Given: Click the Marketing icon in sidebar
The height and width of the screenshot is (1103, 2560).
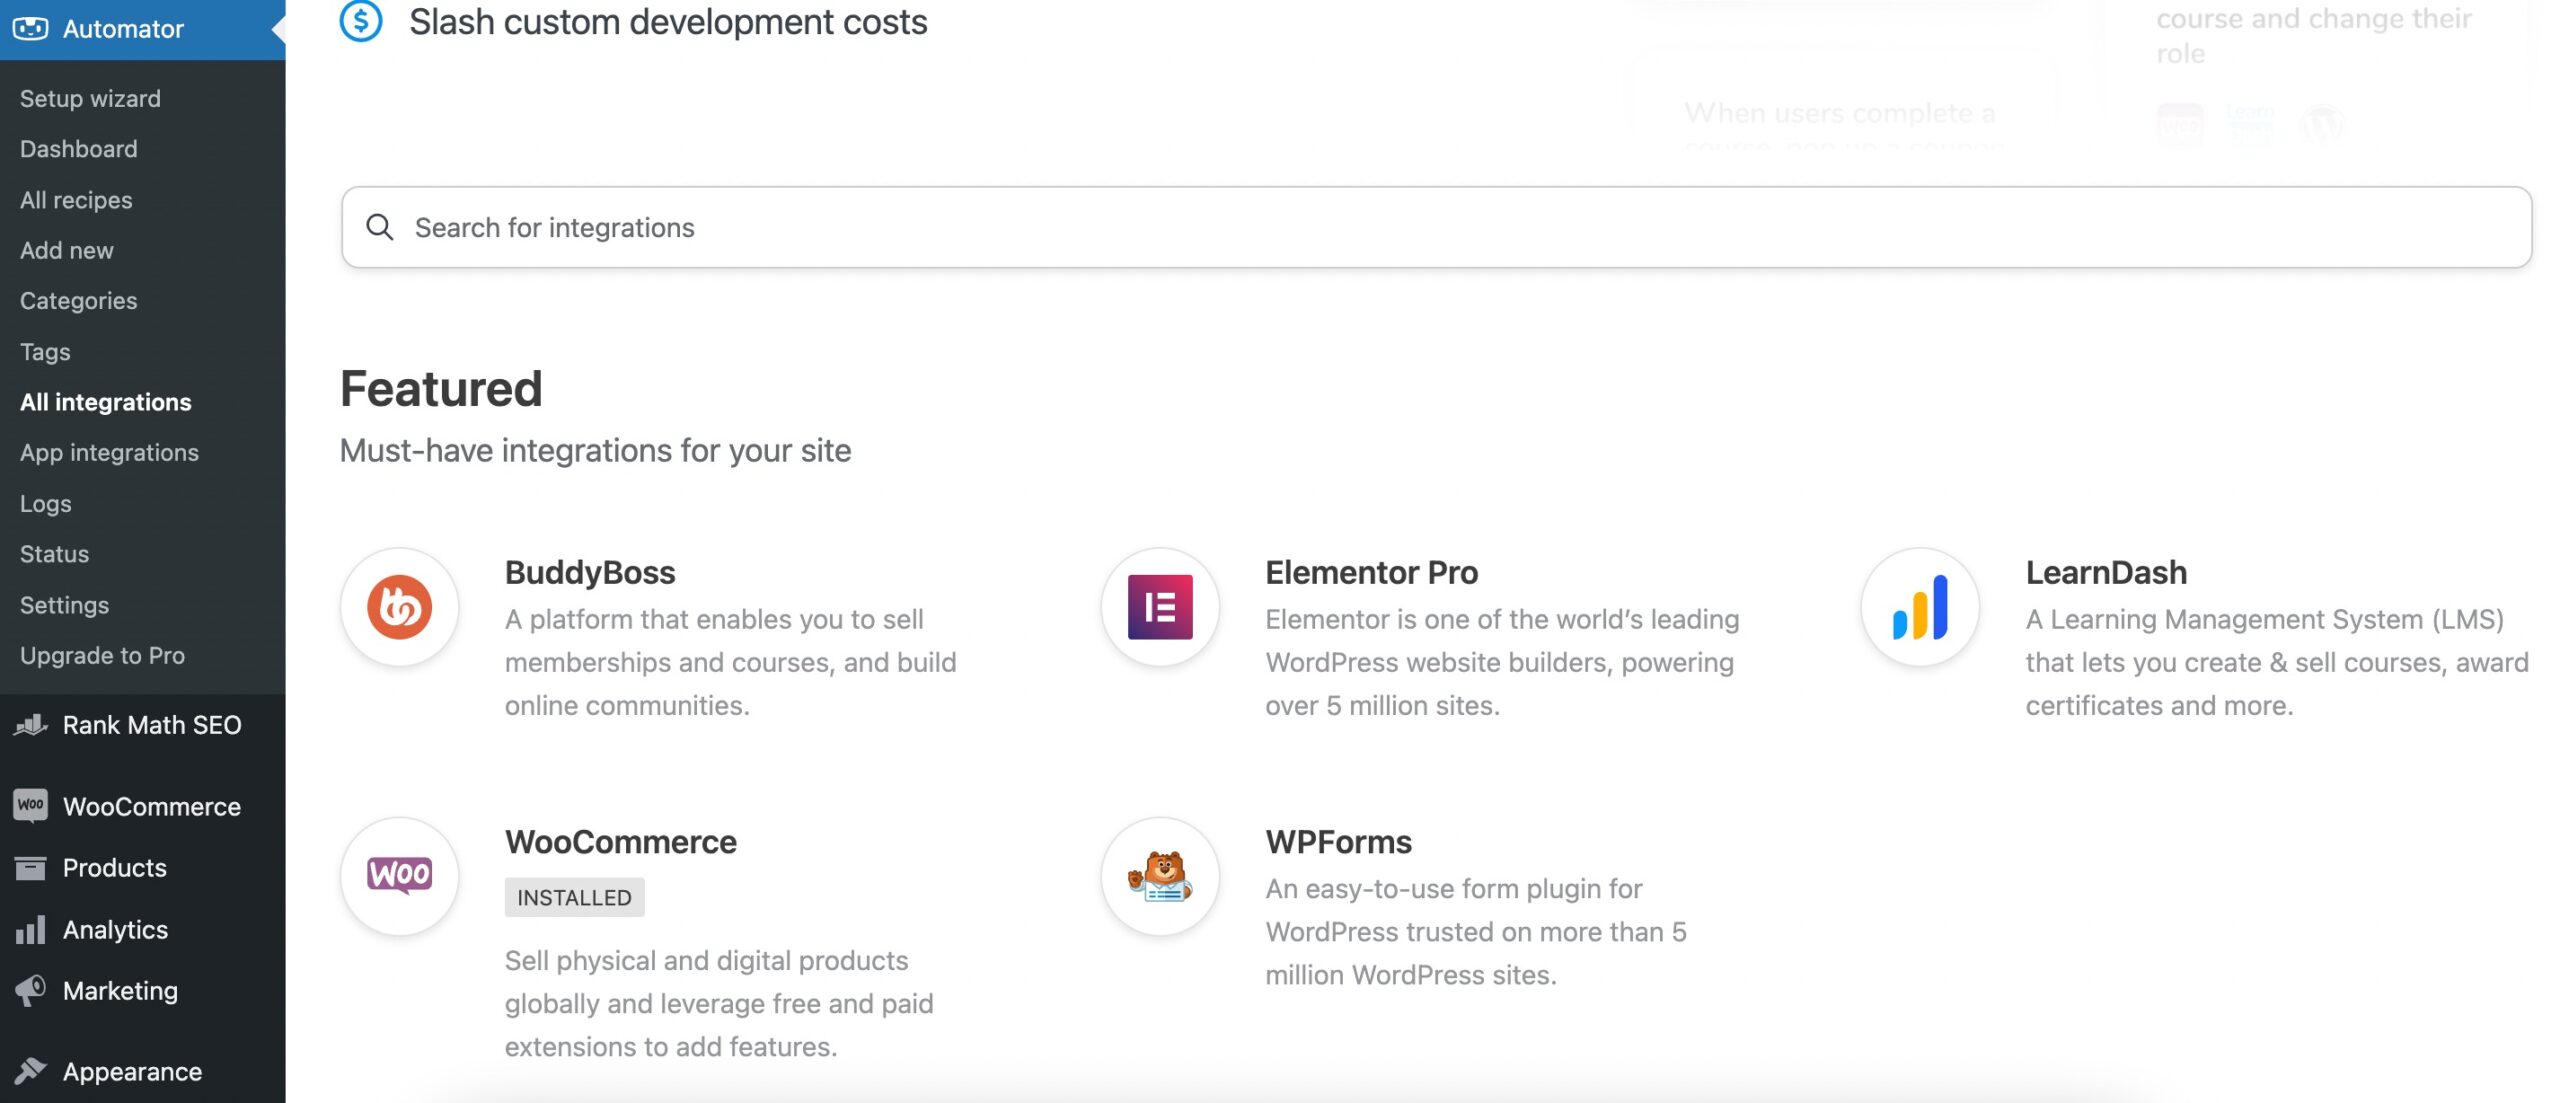Looking at the screenshot, I should pyautogui.click(x=28, y=992).
